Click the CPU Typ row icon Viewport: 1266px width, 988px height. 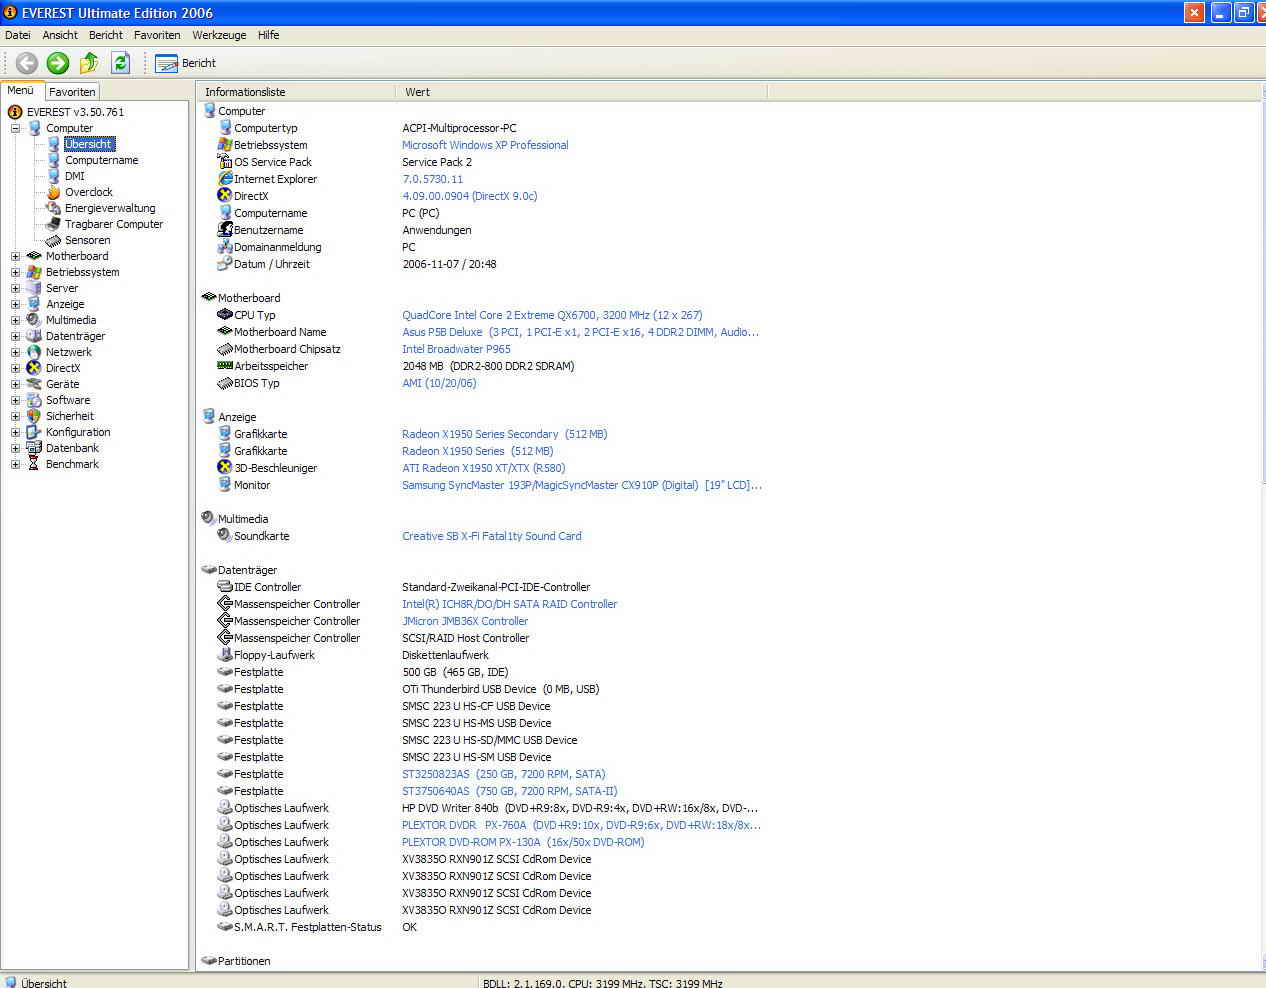click(x=225, y=315)
